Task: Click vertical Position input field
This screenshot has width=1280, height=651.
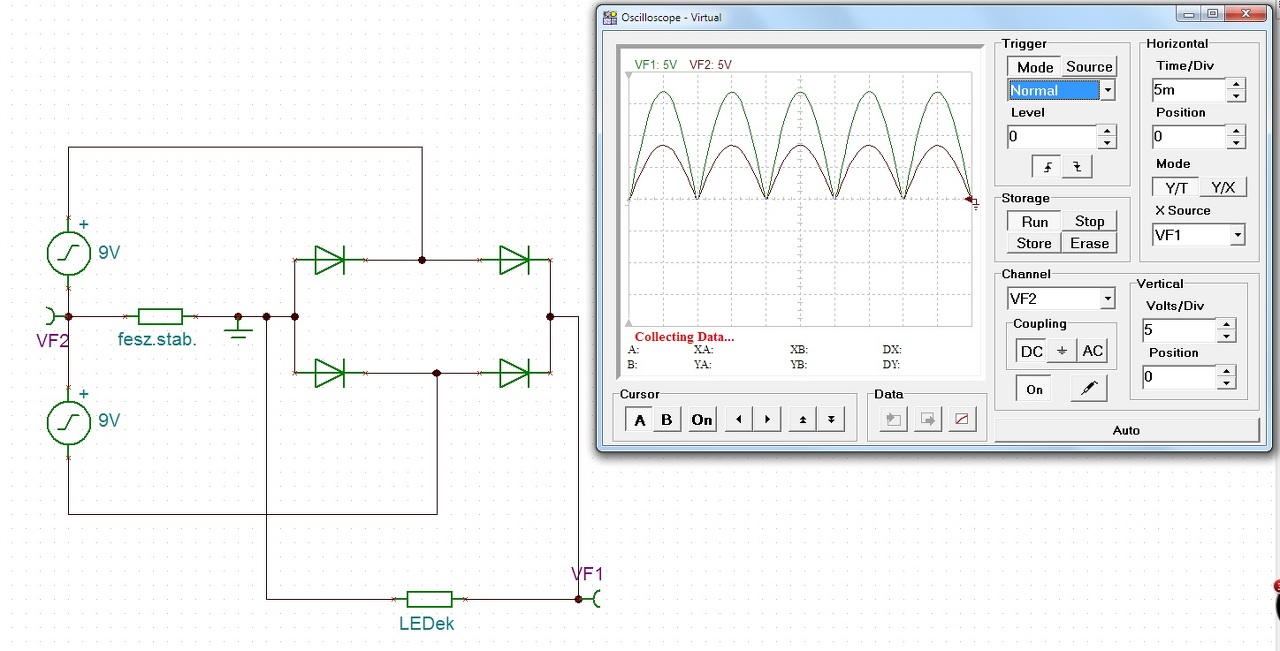Action: point(1179,377)
